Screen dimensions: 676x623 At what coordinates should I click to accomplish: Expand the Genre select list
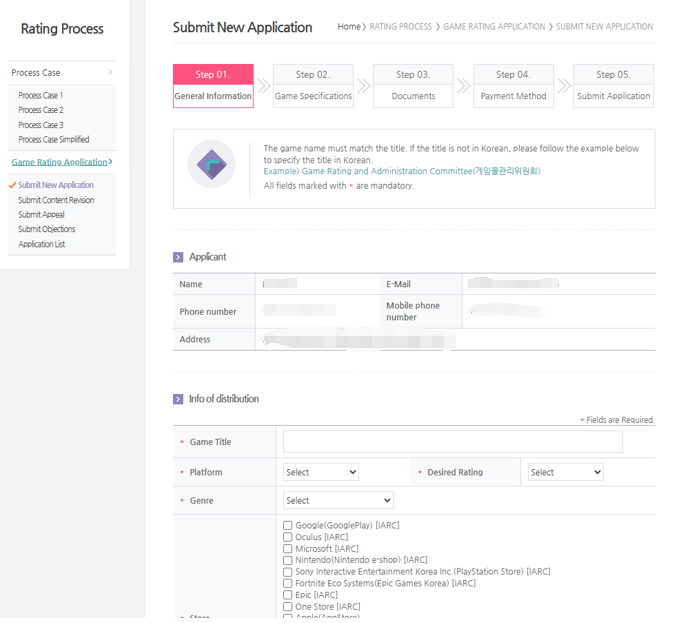(x=338, y=500)
